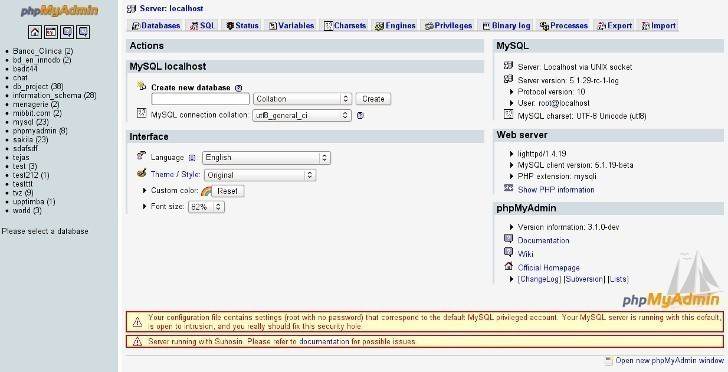Open the MySQL connection collation dropdown
This screenshot has height=372, width=728.
pos(302,115)
